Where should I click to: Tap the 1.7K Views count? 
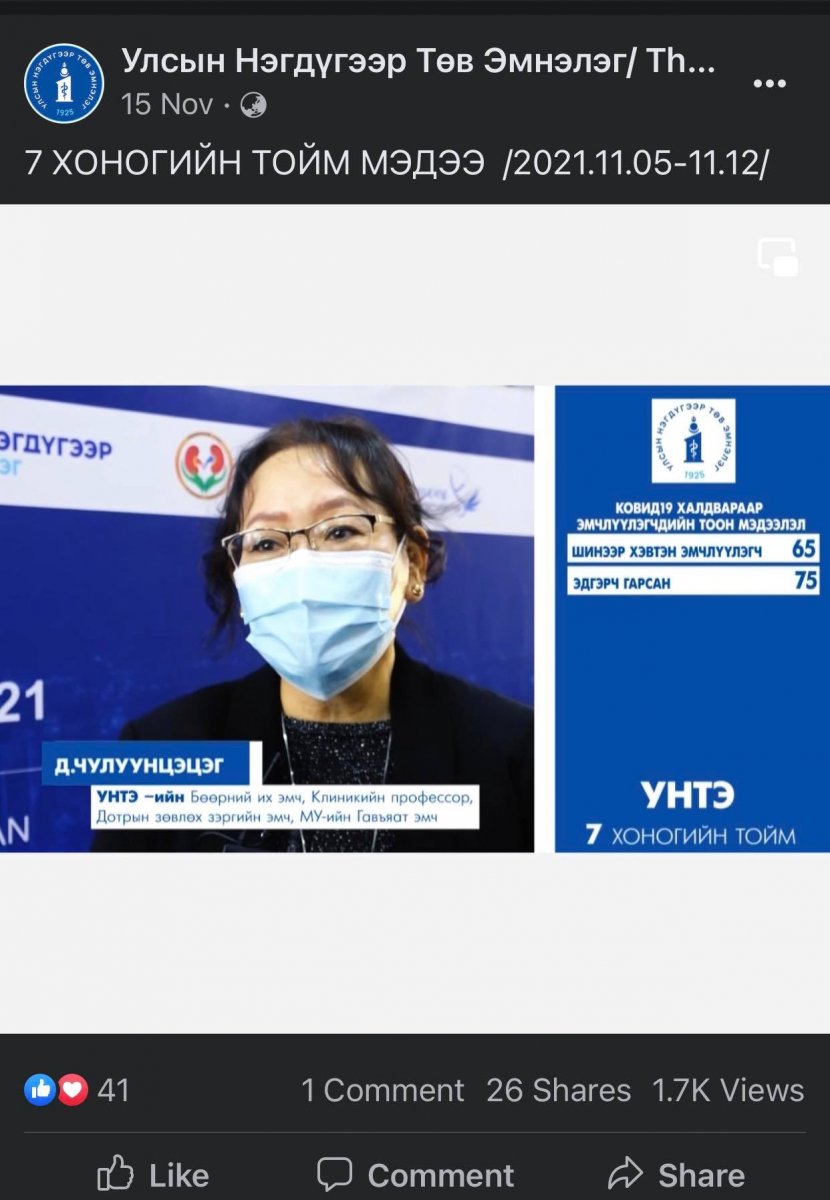(728, 1090)
